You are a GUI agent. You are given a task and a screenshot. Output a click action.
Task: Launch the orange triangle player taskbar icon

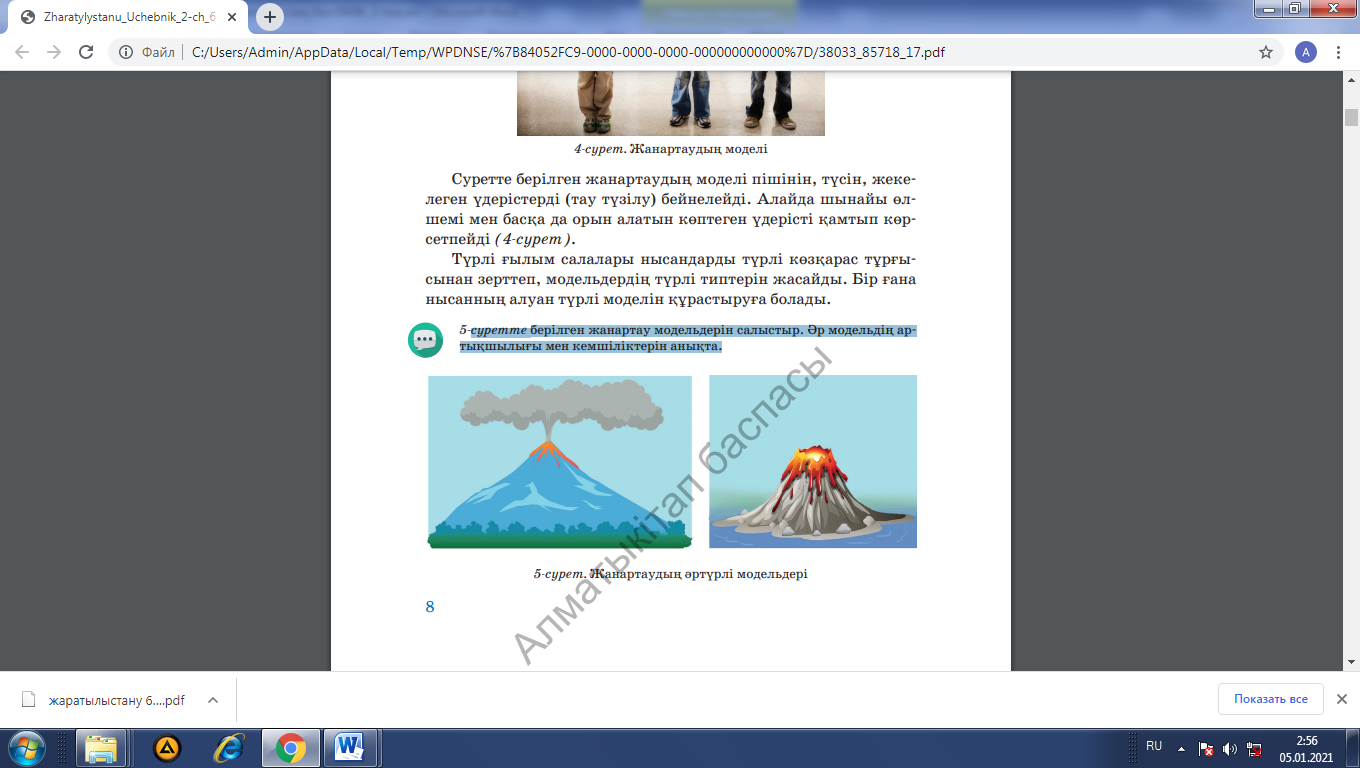tap(167, 748)
